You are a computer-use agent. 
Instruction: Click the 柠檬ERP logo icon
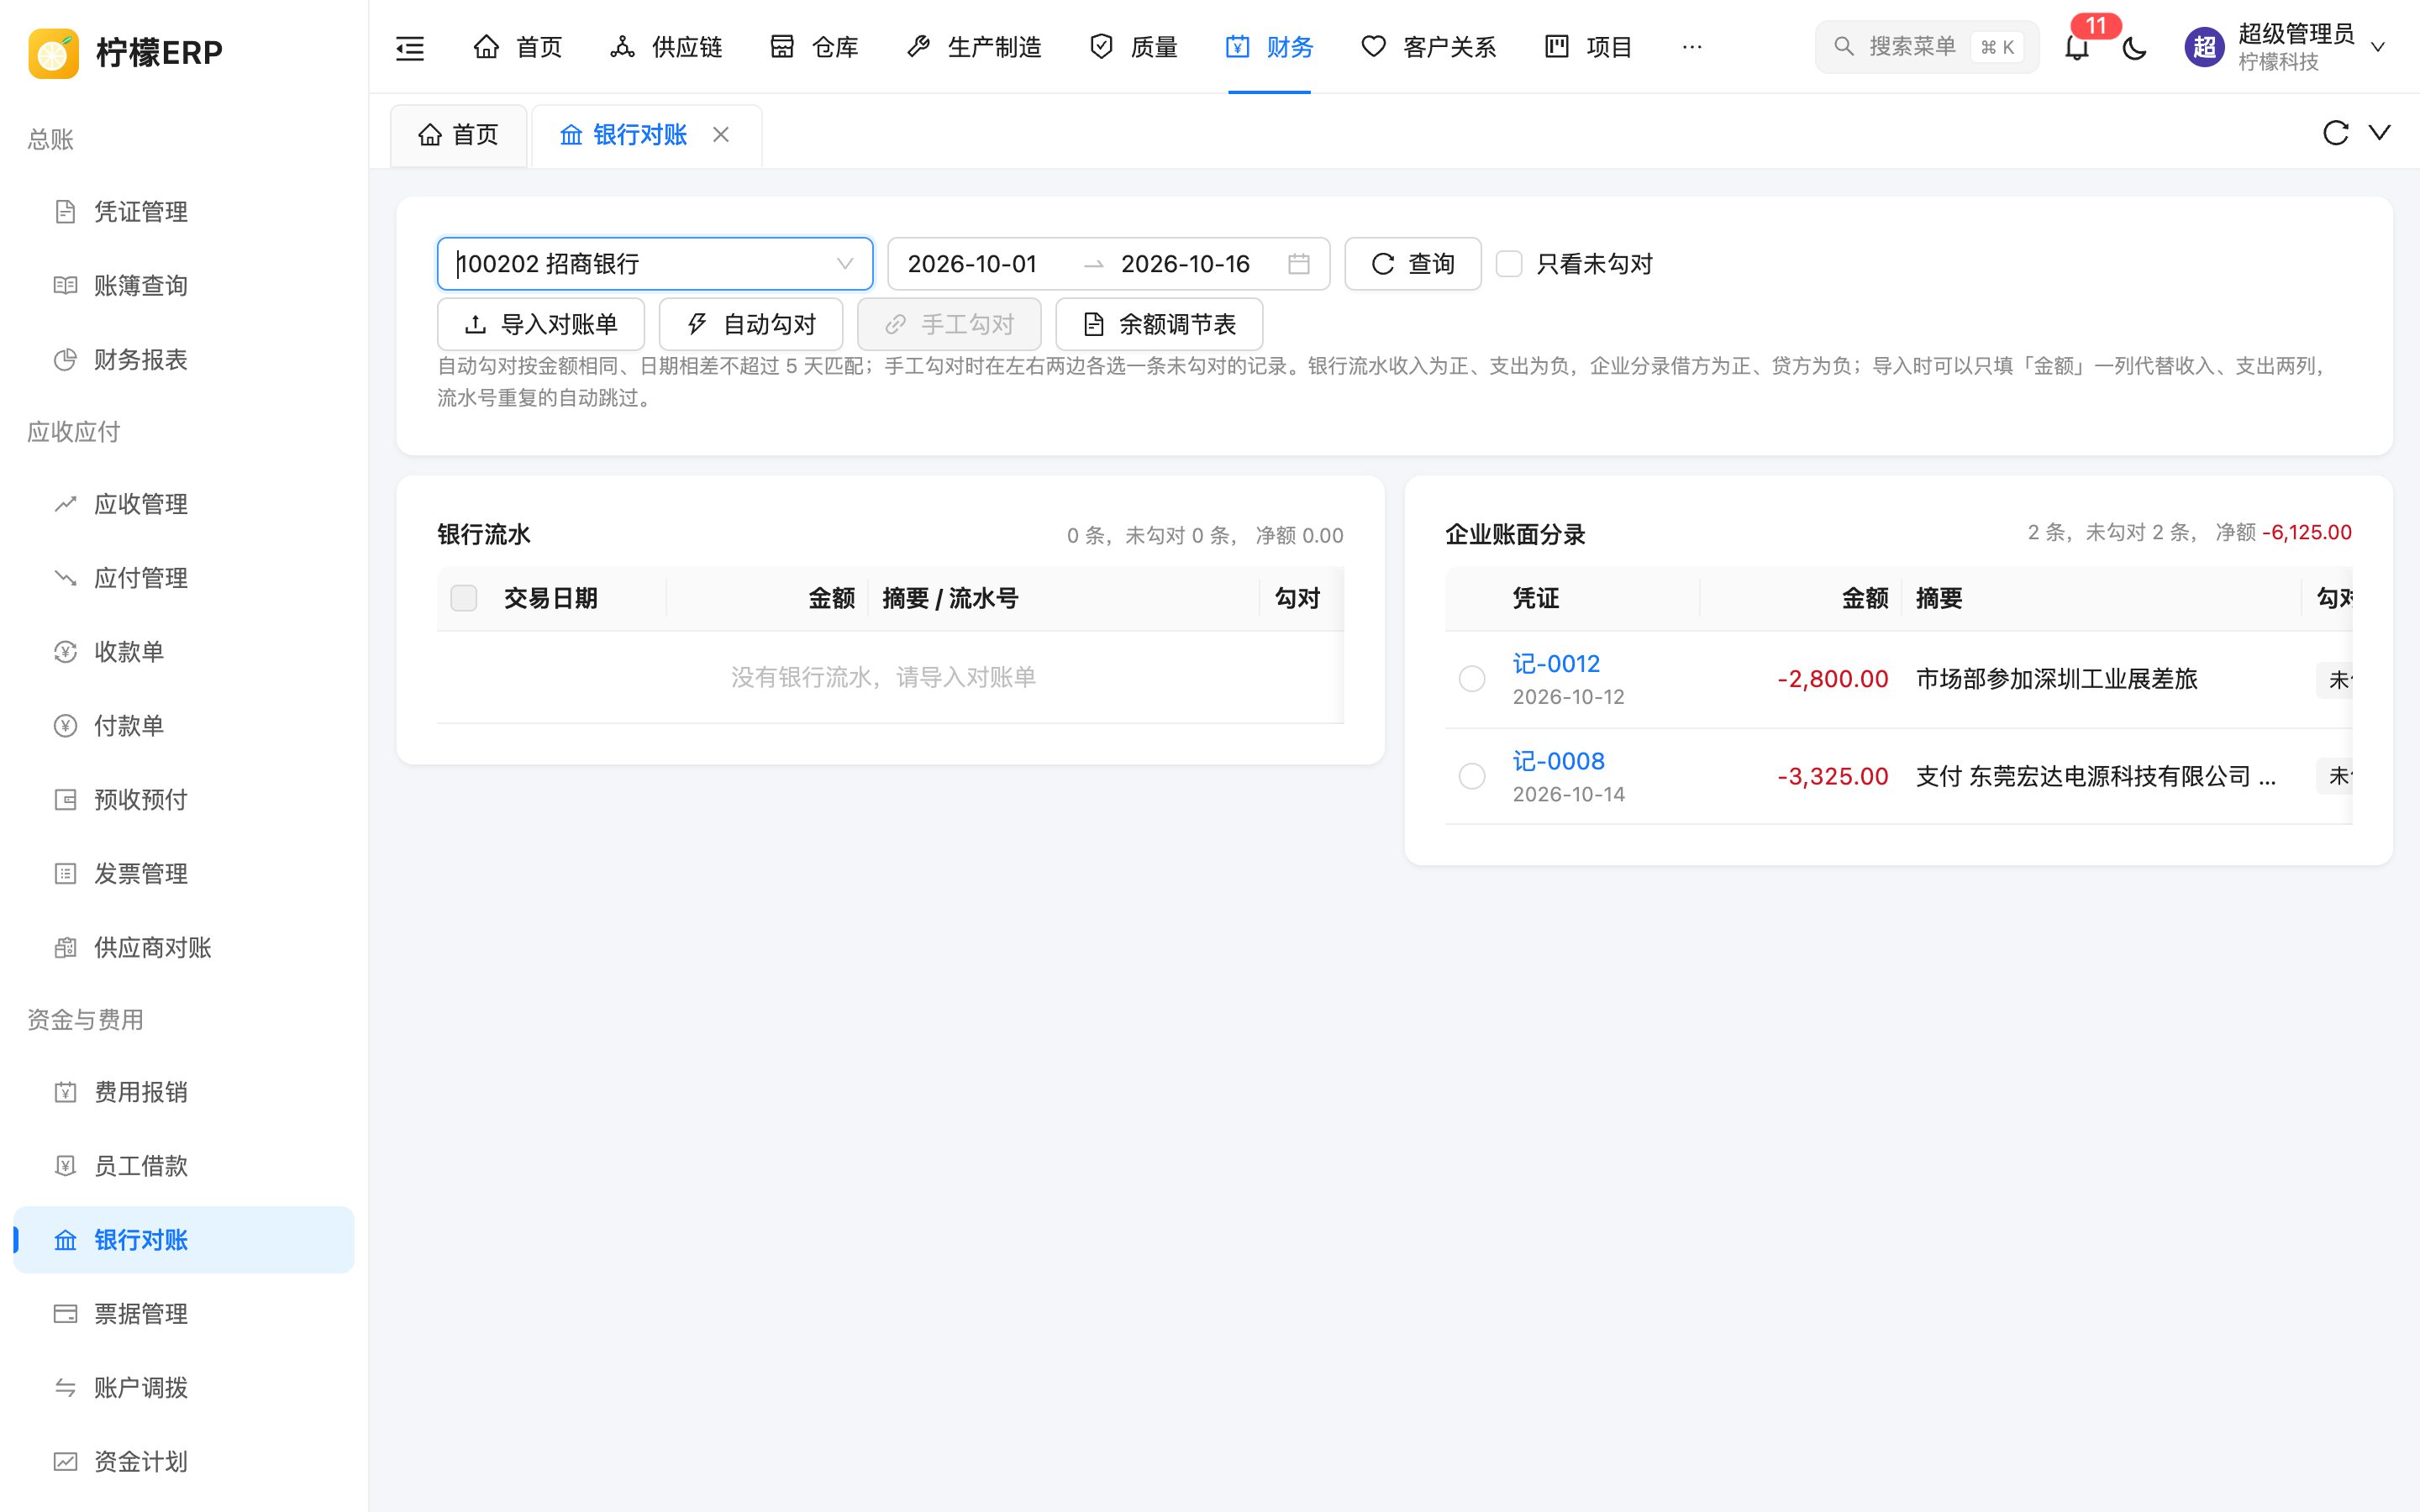coord(54,52)
